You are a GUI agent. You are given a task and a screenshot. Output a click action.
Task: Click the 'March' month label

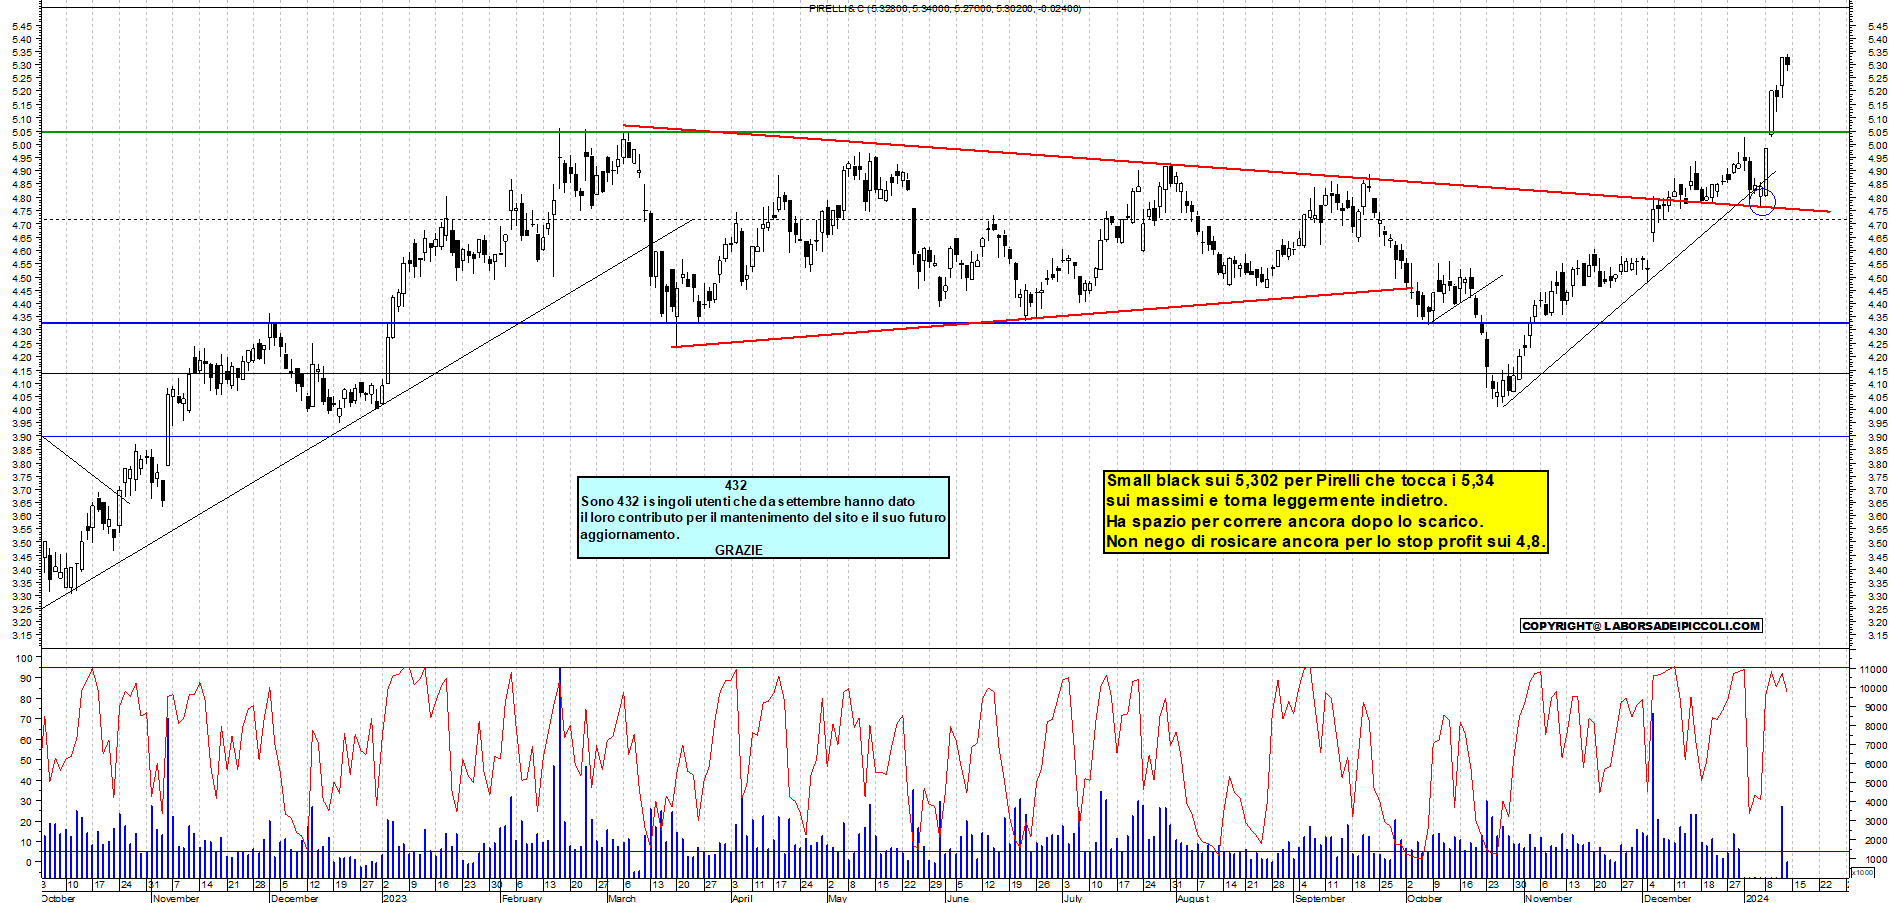click(621, 898)
